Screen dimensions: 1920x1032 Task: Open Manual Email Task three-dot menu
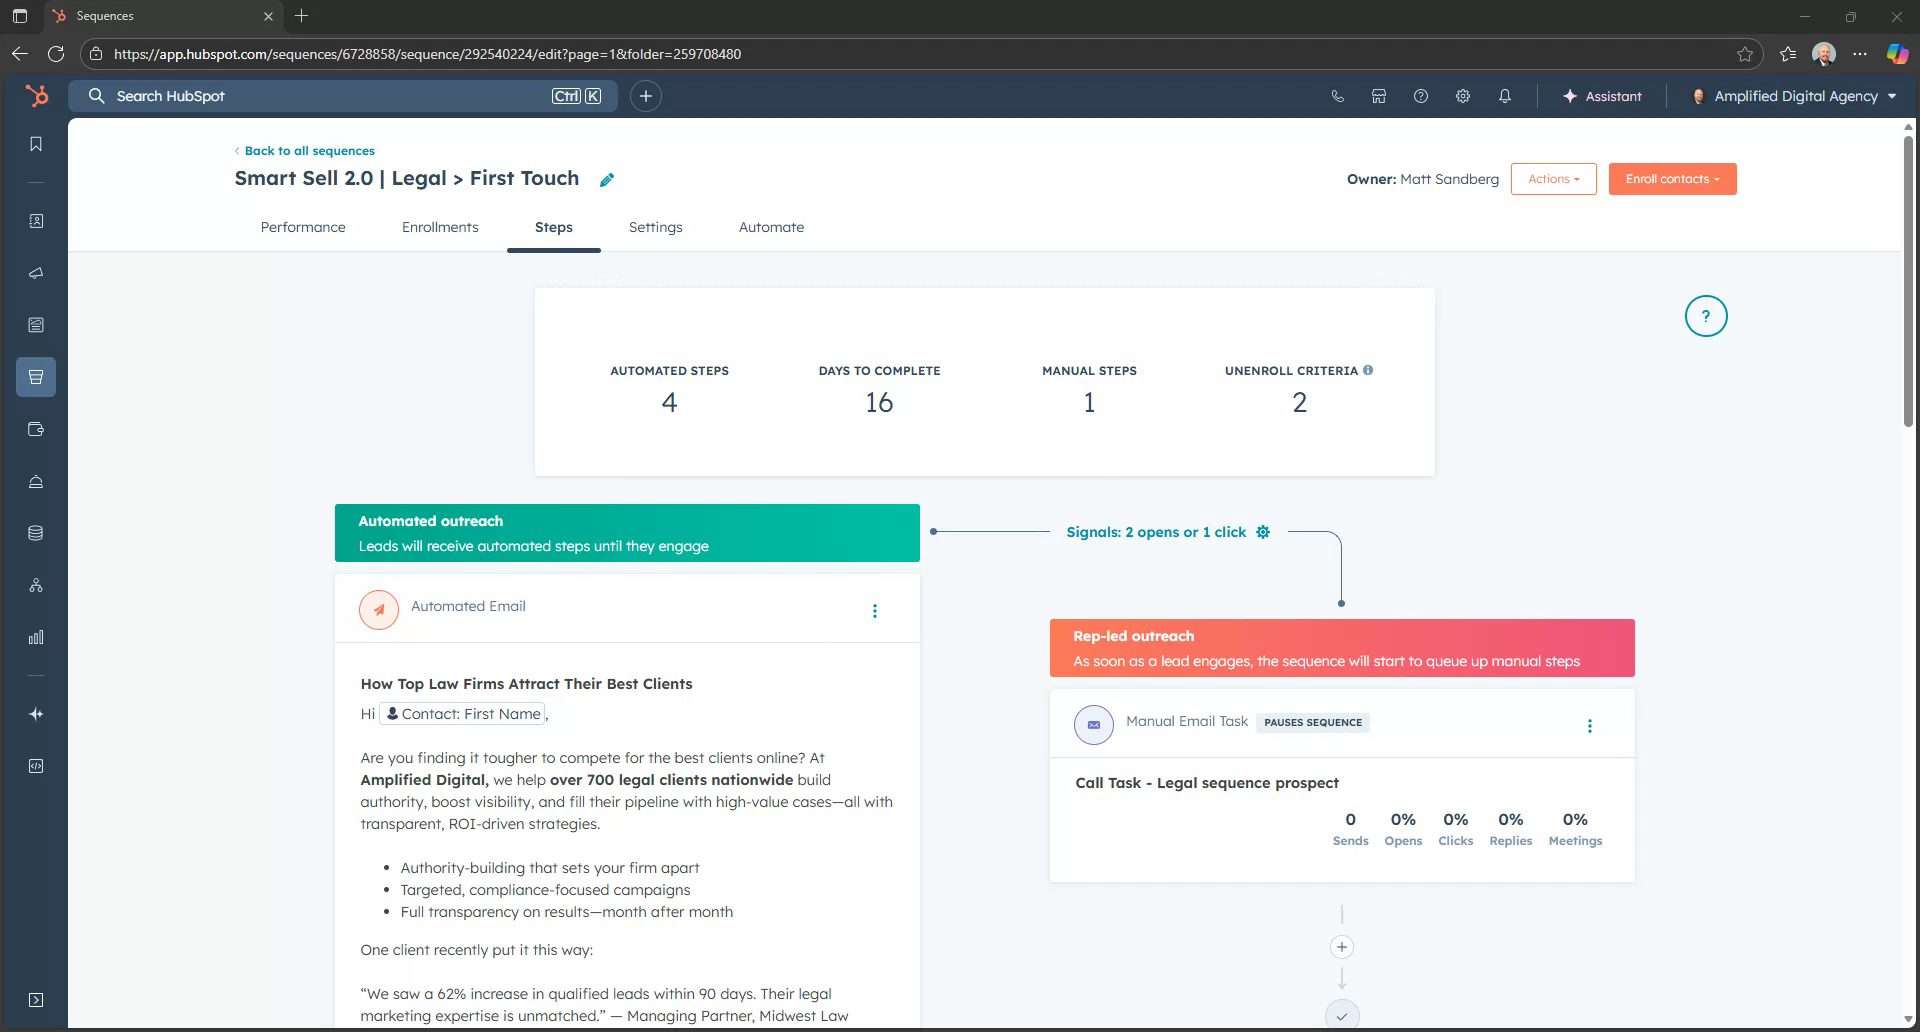[1590, 725]
